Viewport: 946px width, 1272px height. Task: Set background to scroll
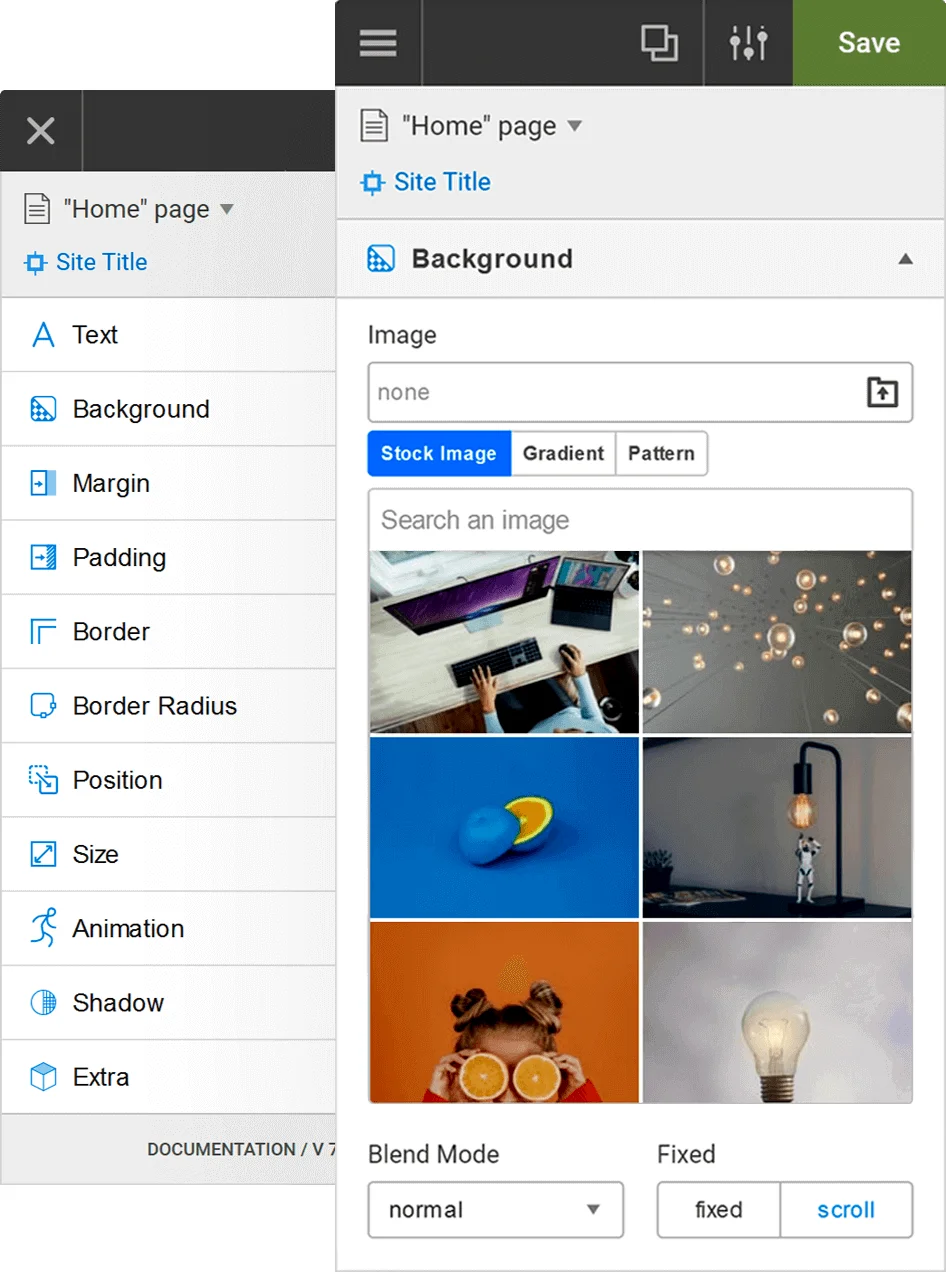tap(846, 1209)
